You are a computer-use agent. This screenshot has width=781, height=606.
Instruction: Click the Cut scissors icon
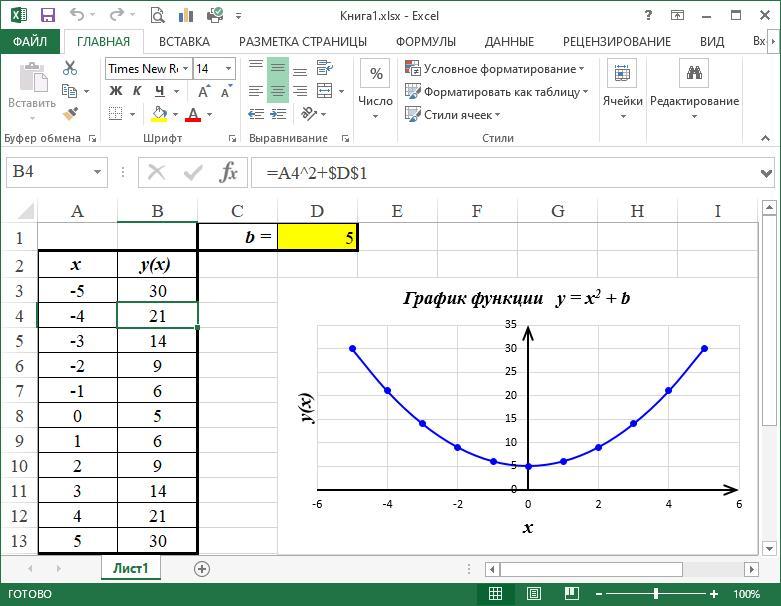pos(70,68)
